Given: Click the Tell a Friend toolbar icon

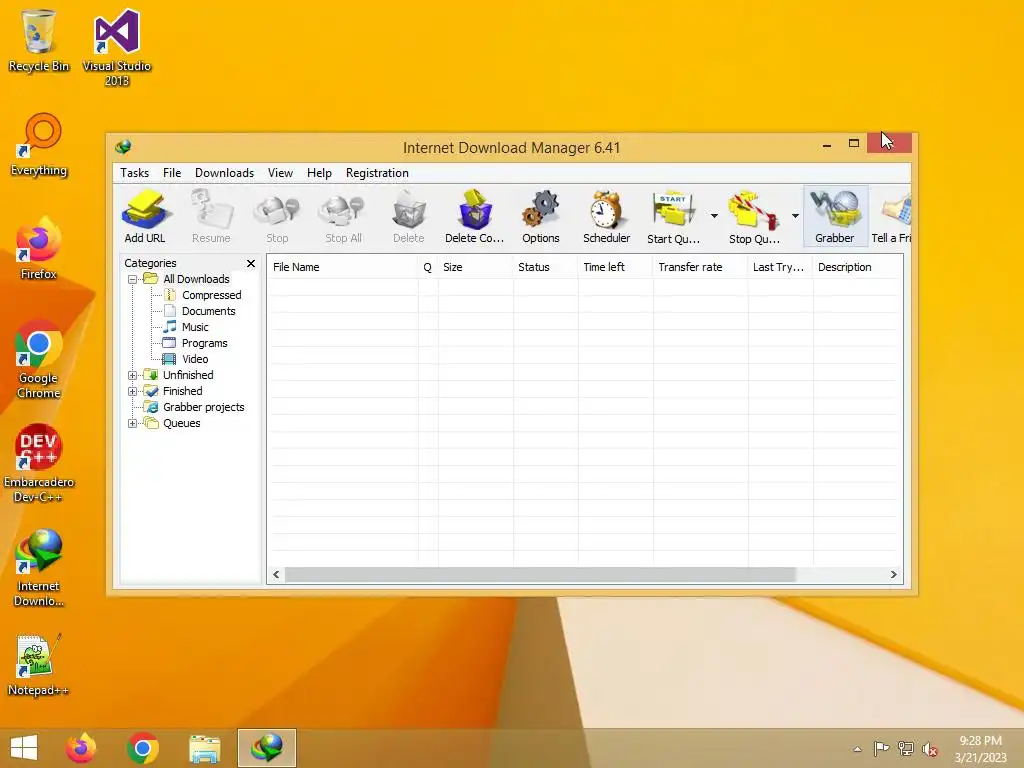Looking at the screenshot, I should tap(891, 217).
